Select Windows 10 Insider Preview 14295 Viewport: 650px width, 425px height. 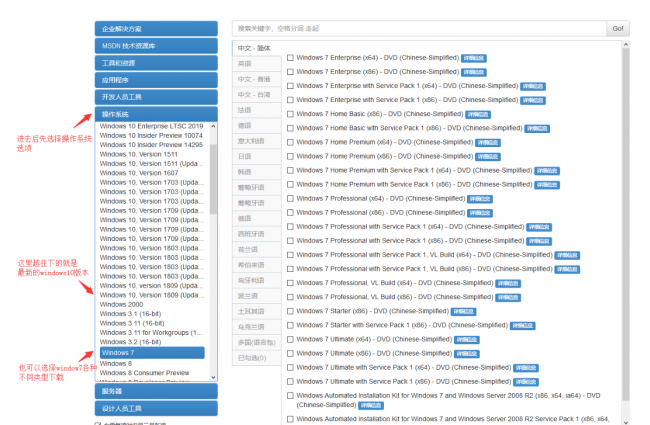[152, 145]
